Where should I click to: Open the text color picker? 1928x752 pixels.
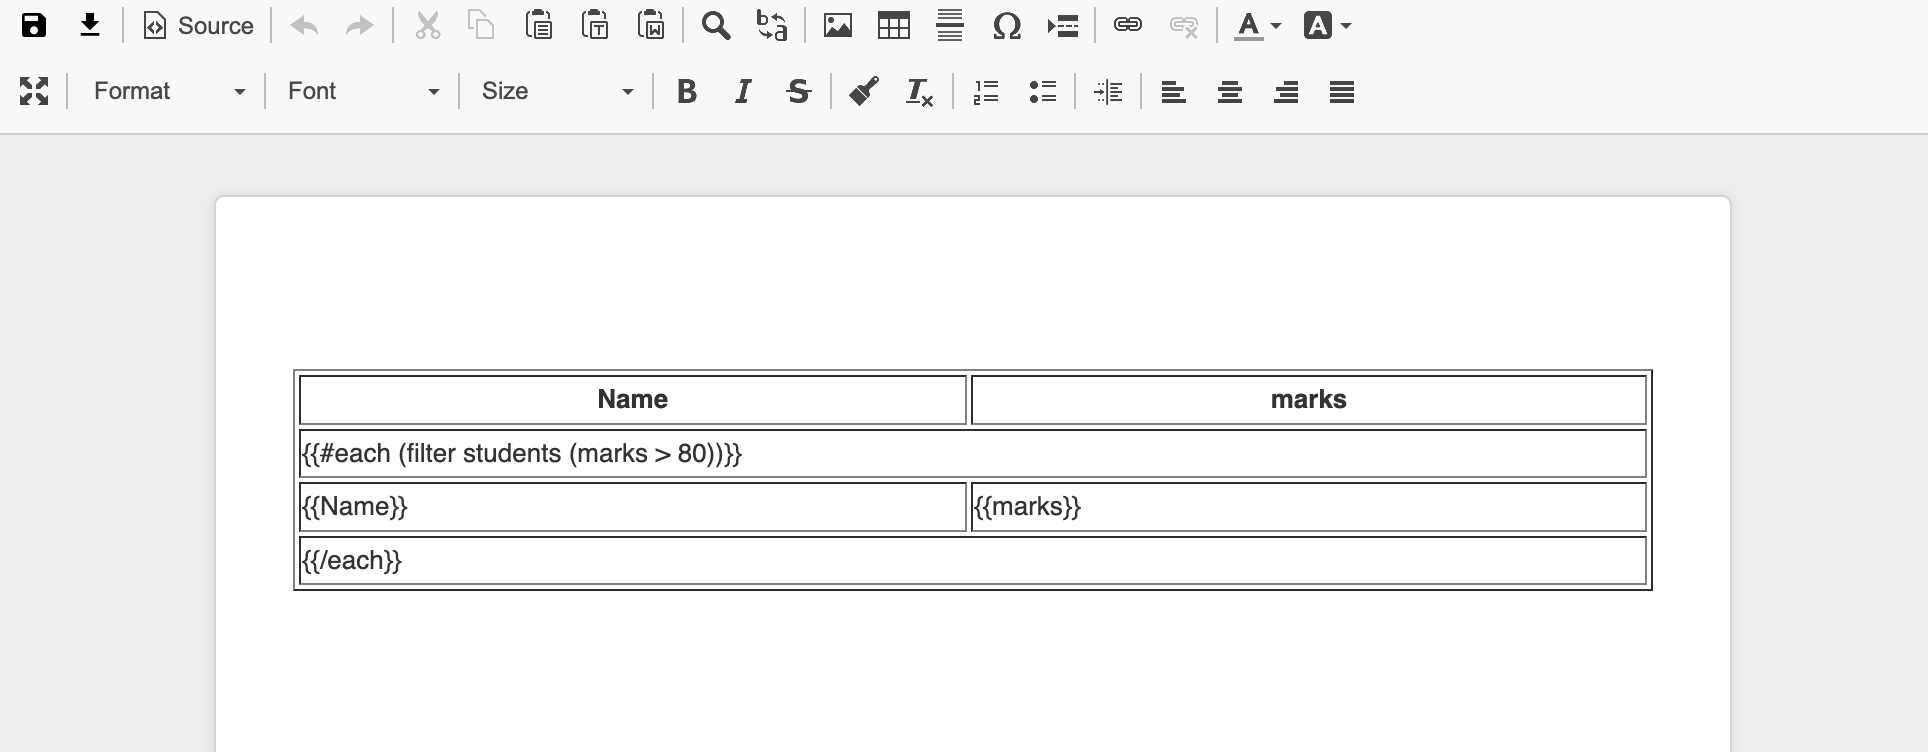click(1256, 26)
